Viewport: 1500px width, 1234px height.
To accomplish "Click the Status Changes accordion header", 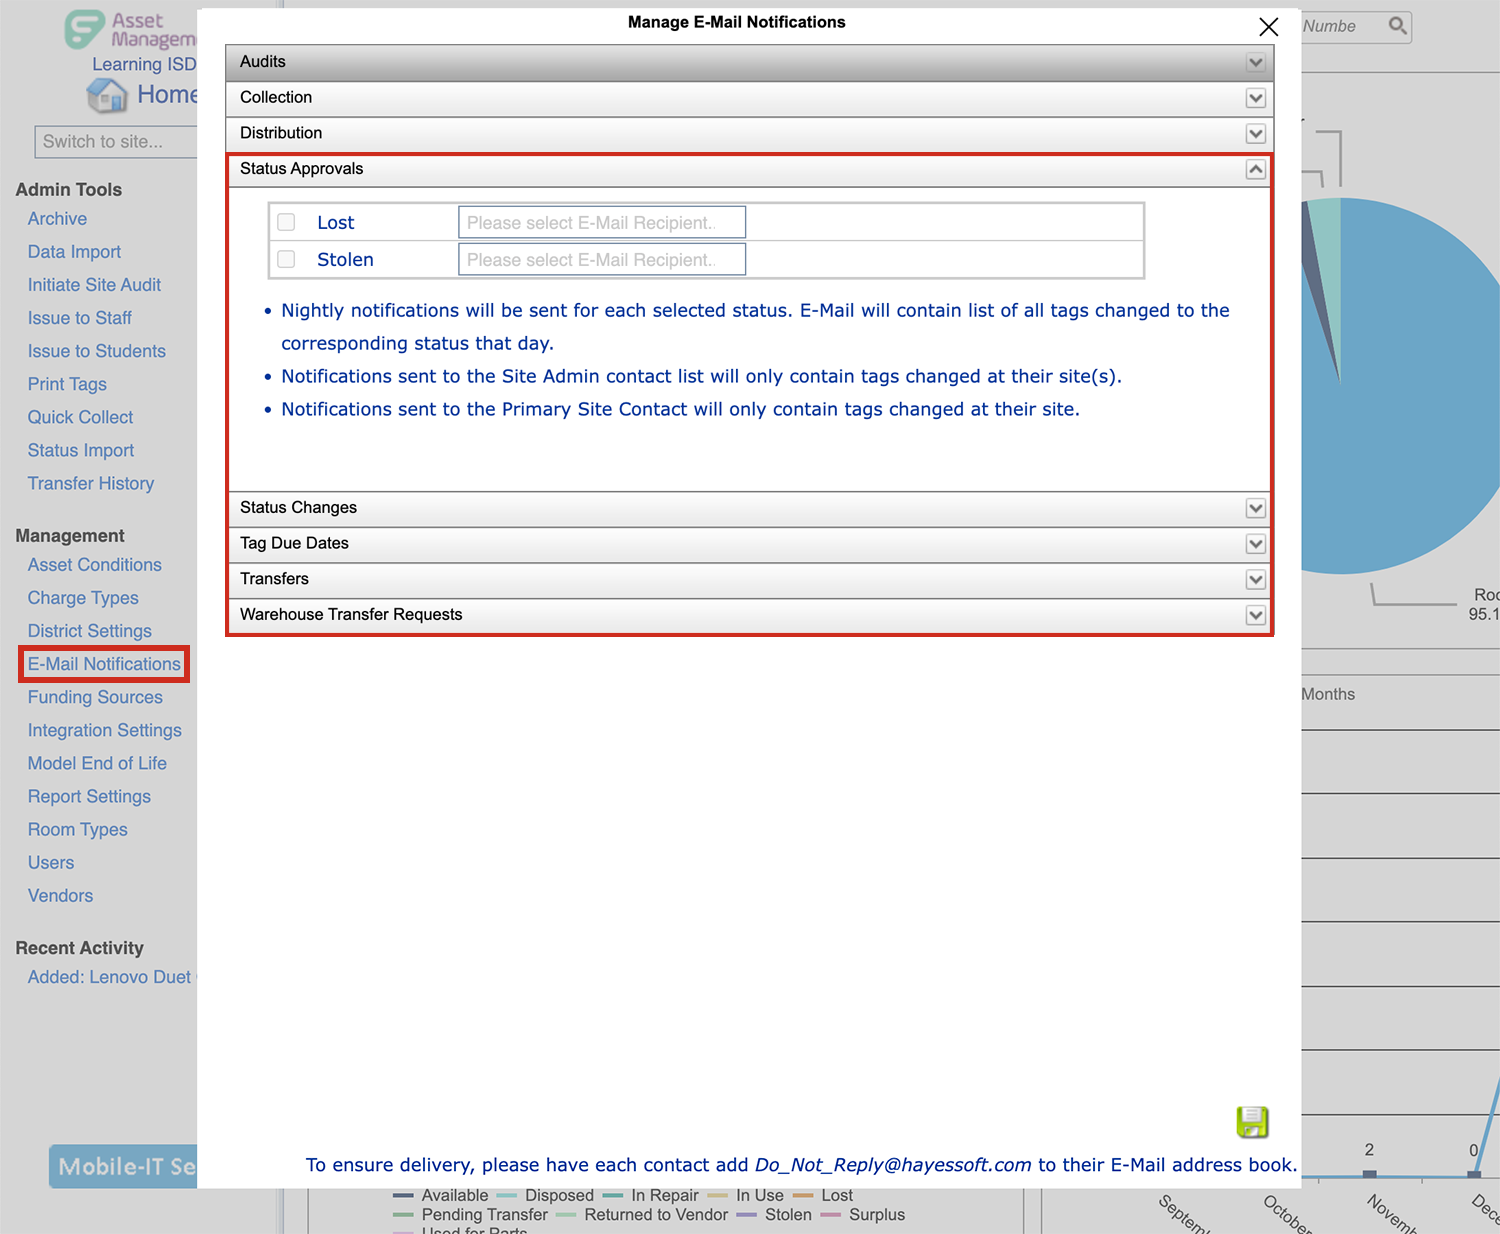I will (x=749, y=508).
